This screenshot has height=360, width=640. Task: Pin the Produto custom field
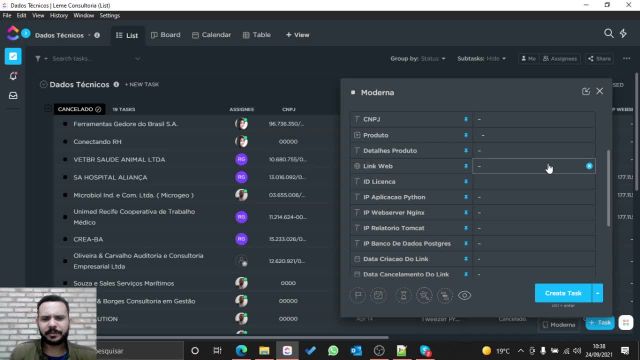(466, 135)
